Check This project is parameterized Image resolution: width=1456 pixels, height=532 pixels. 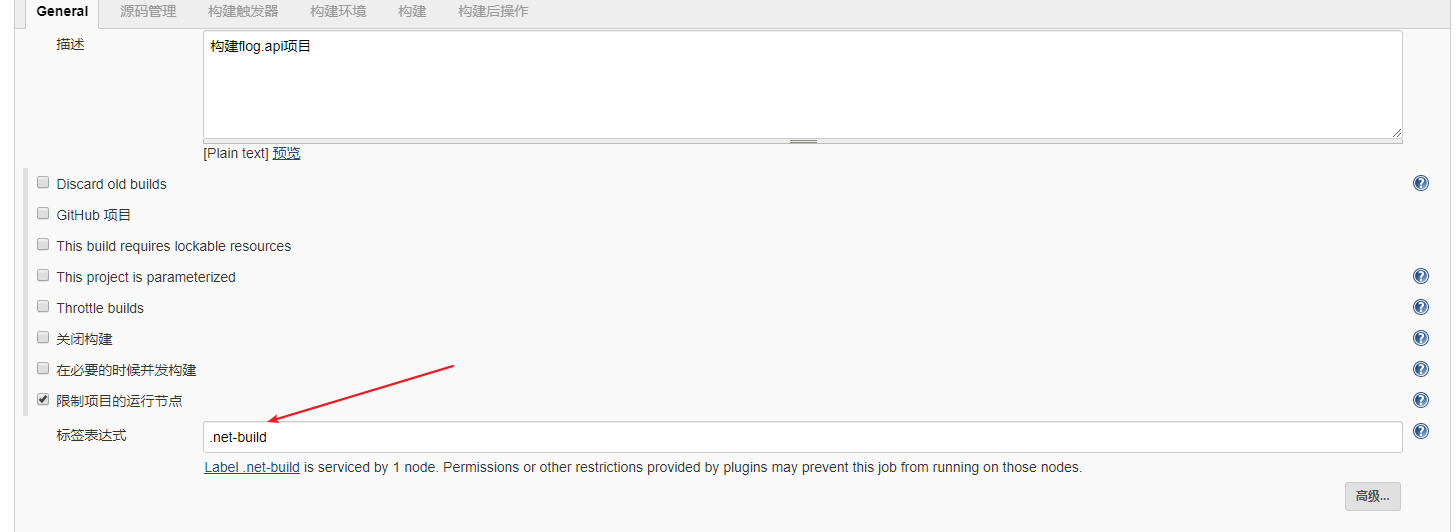[43, 276]
